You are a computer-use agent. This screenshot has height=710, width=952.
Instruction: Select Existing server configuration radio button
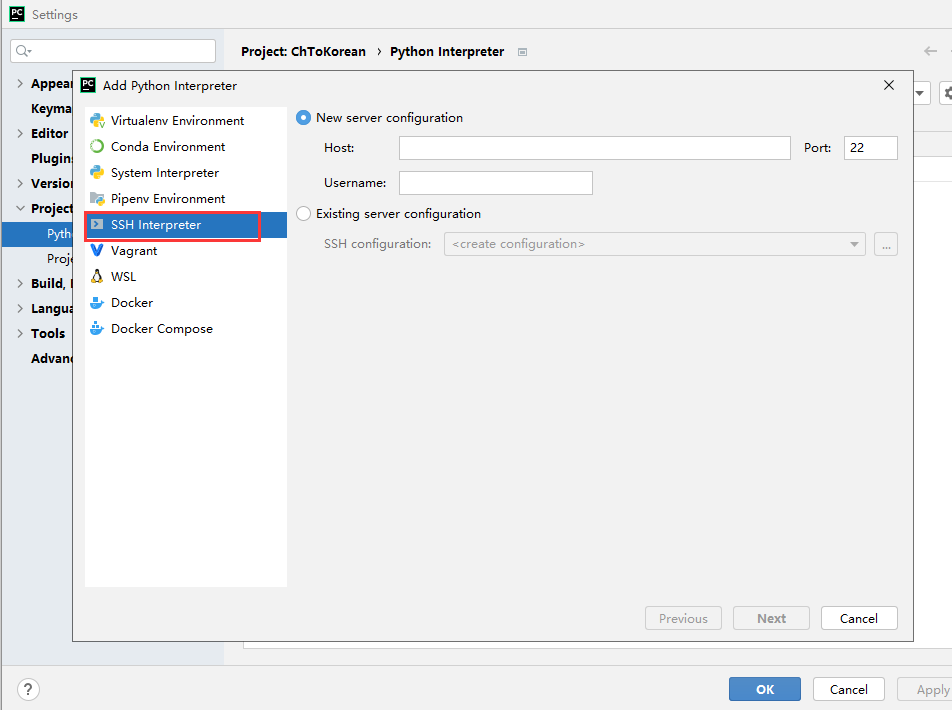coord(304,214)
